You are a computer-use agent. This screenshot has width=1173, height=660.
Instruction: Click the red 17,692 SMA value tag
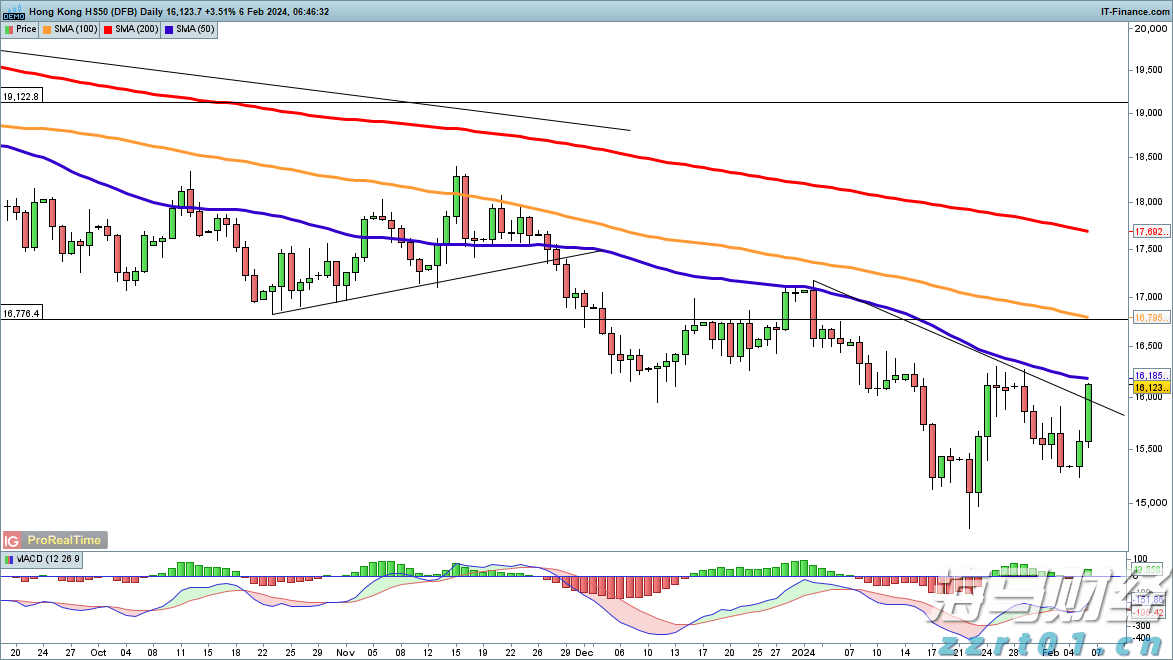tap(1147, 232)
